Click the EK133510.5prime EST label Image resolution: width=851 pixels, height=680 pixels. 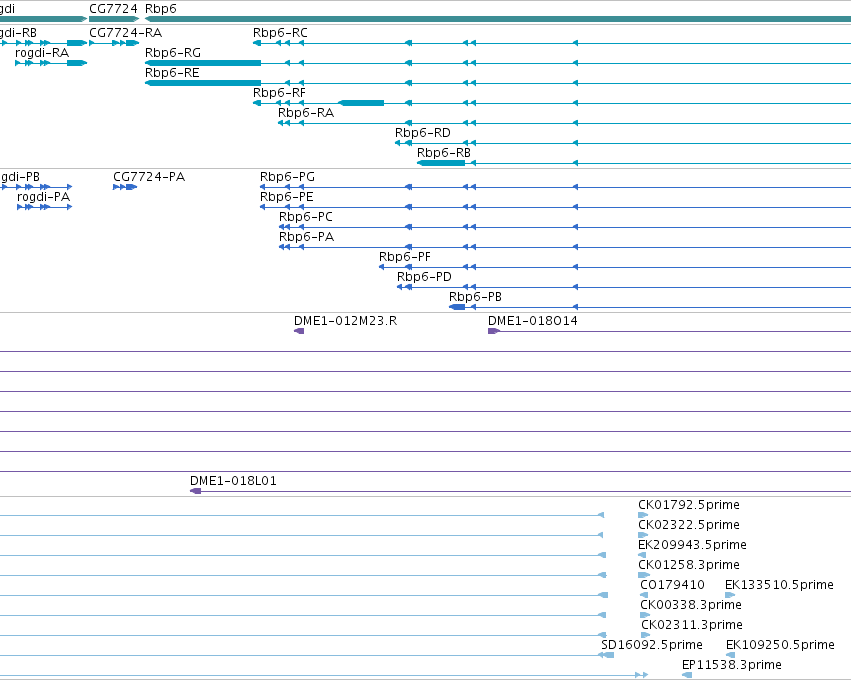coord(779,585)
